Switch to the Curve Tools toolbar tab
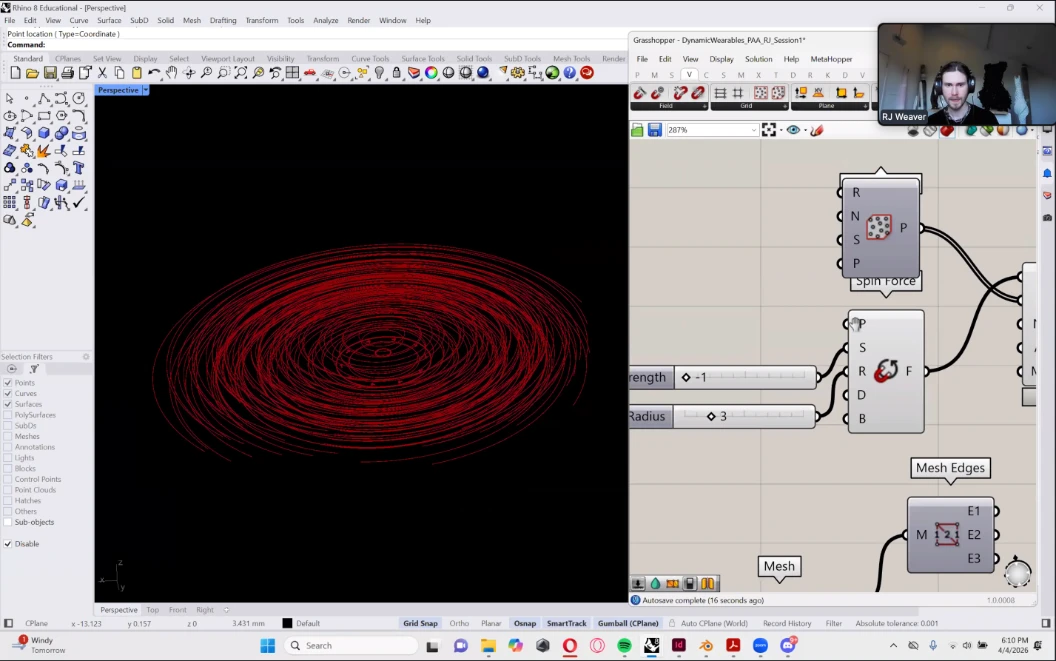 (x=368, y=59)
